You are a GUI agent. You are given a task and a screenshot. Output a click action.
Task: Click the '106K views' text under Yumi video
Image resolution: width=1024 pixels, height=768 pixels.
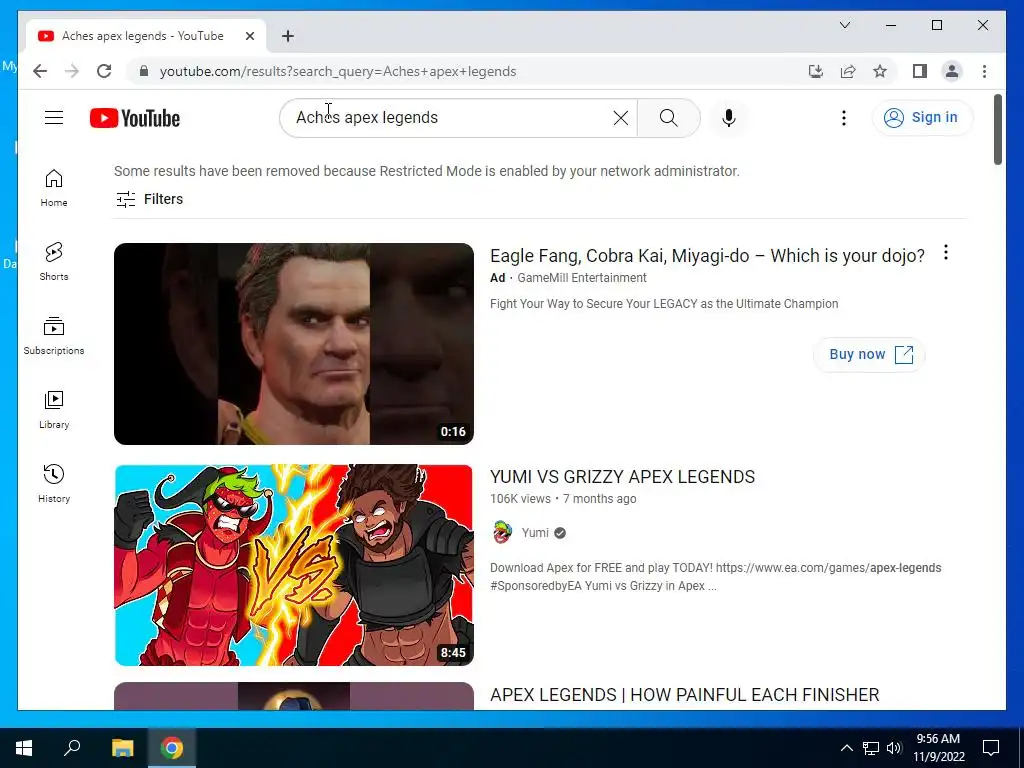(x=520, y=499)
